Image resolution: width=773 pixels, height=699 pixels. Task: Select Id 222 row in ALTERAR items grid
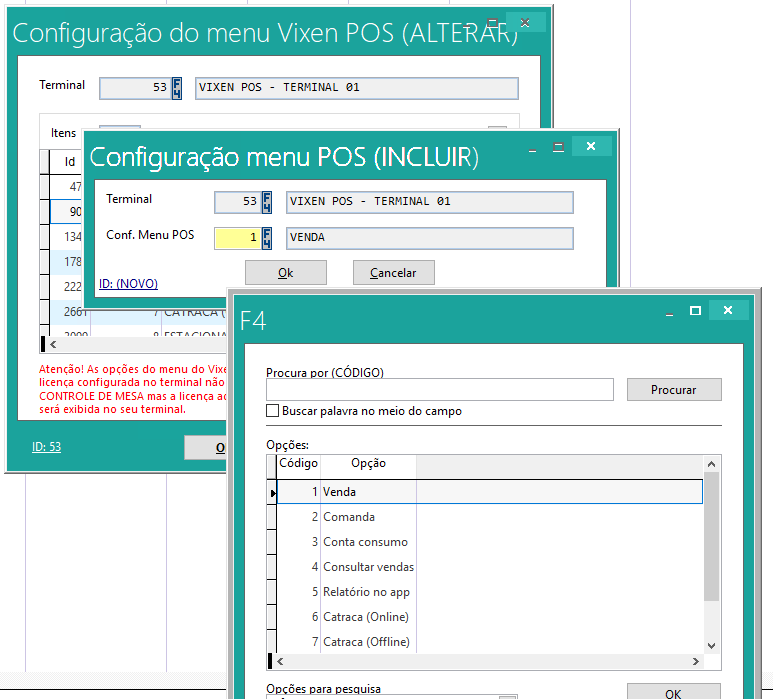[x=66, y=286]
